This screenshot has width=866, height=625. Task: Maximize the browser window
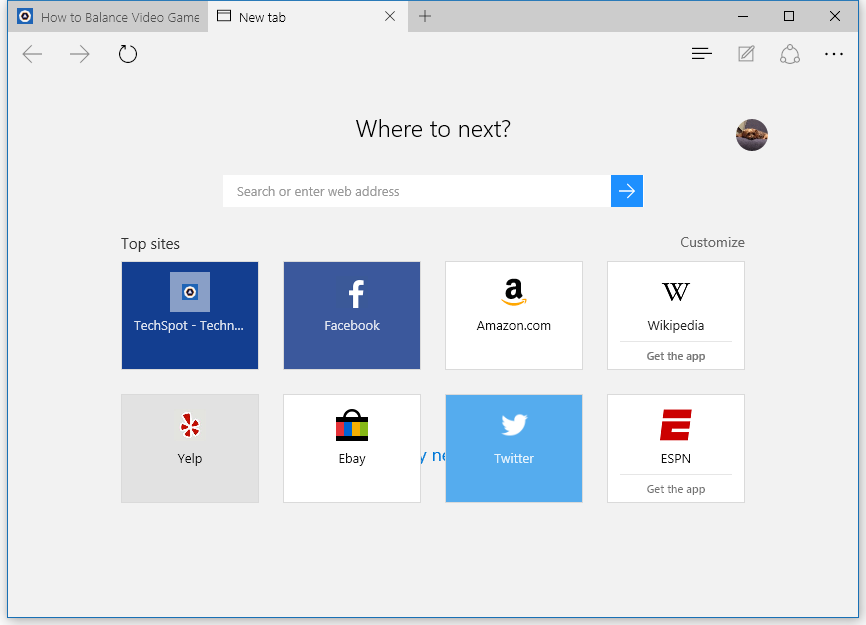click(789, 17)
